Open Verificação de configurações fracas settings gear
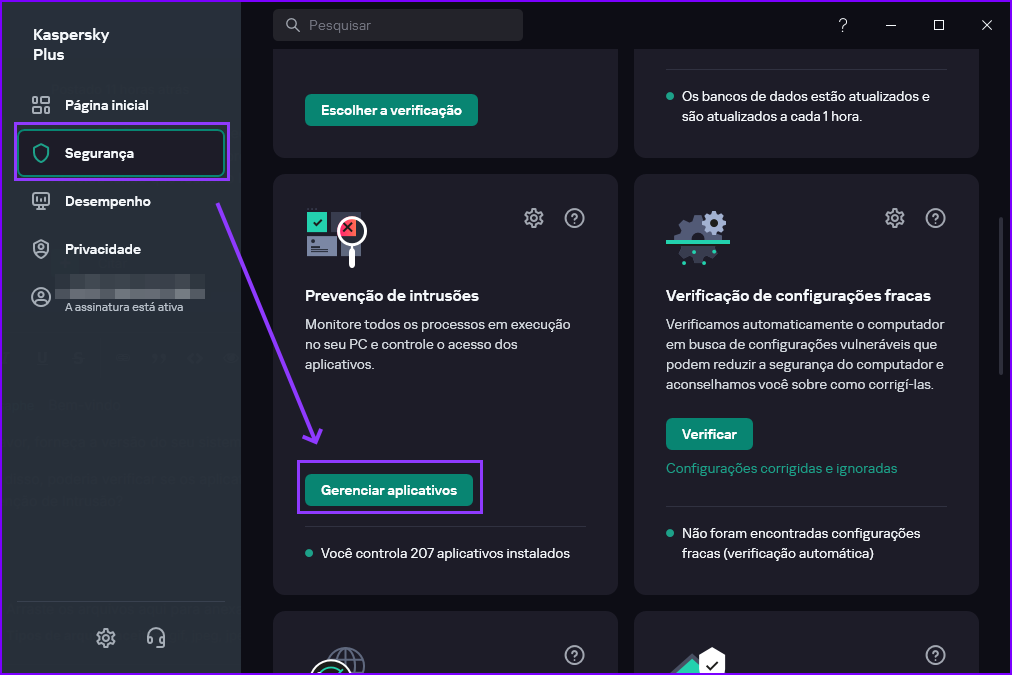 pyautogui.click(x=895, y=218)
